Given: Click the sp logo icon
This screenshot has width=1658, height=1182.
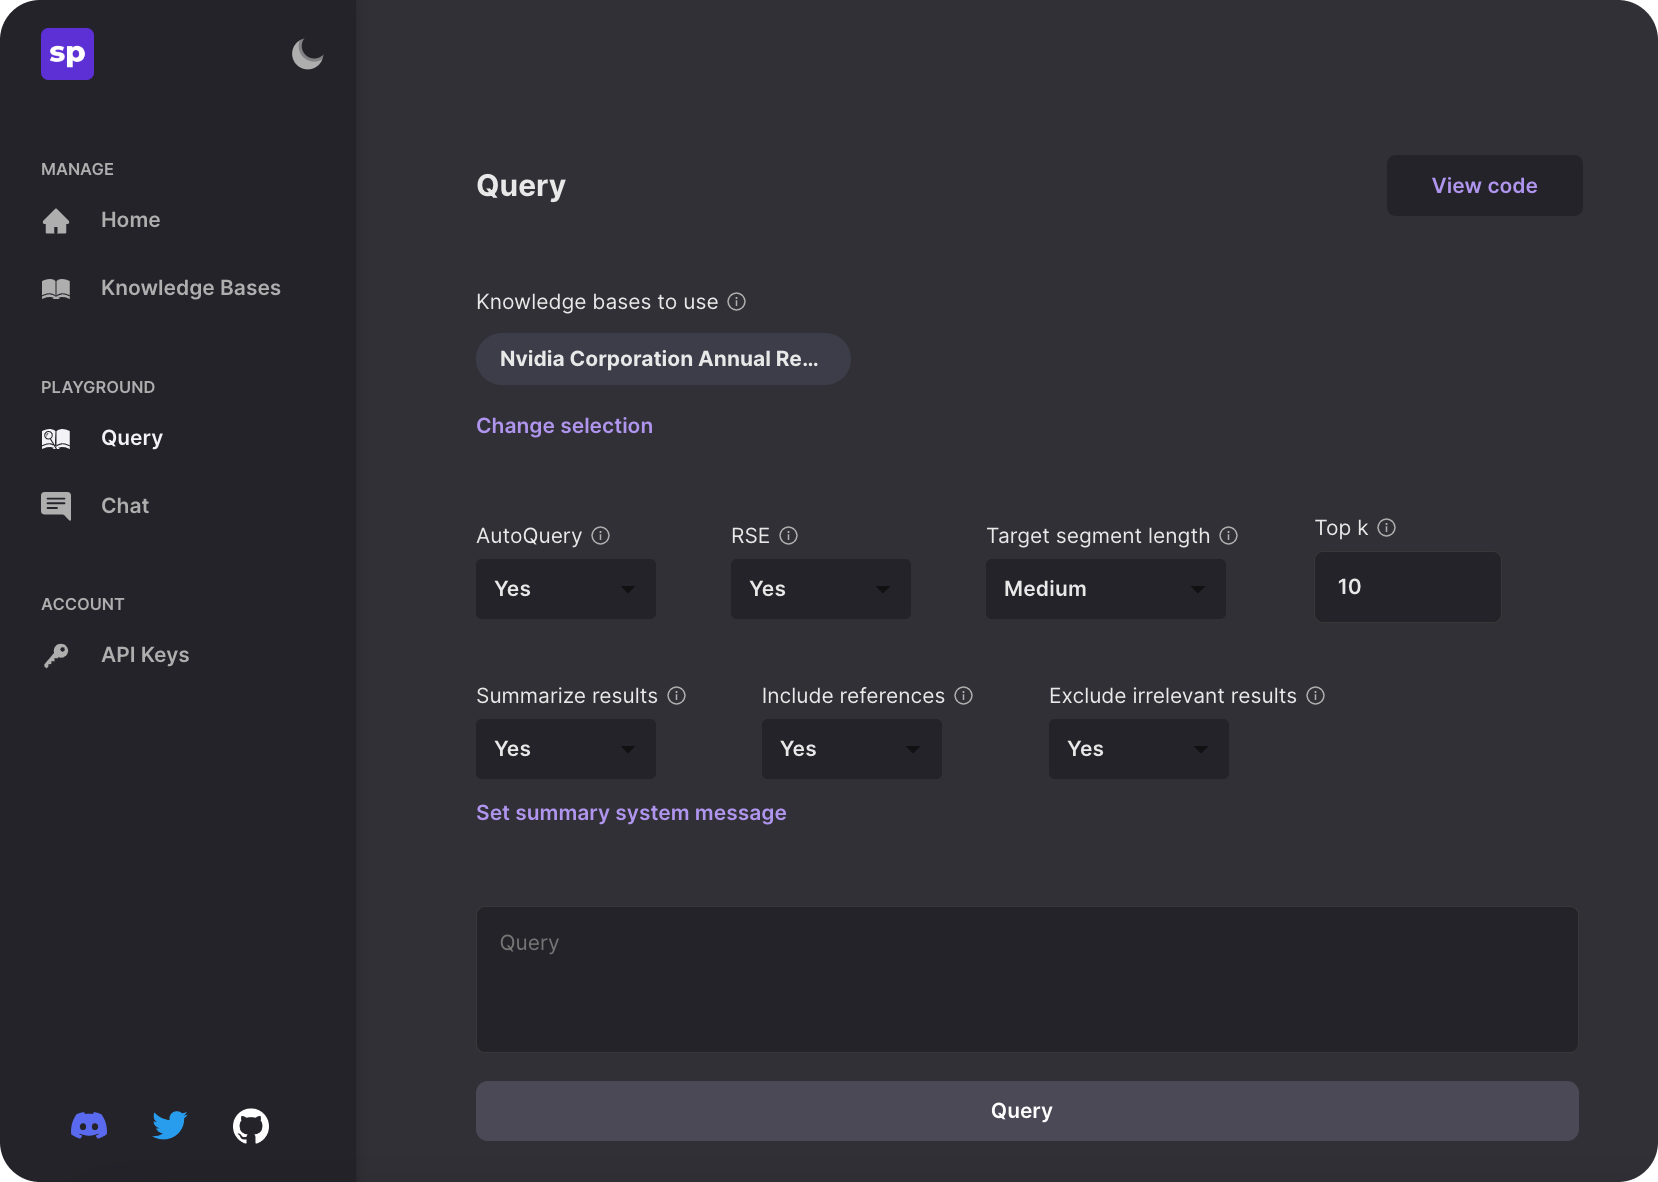Looking at the screenshot, I should tap(67, 54).
